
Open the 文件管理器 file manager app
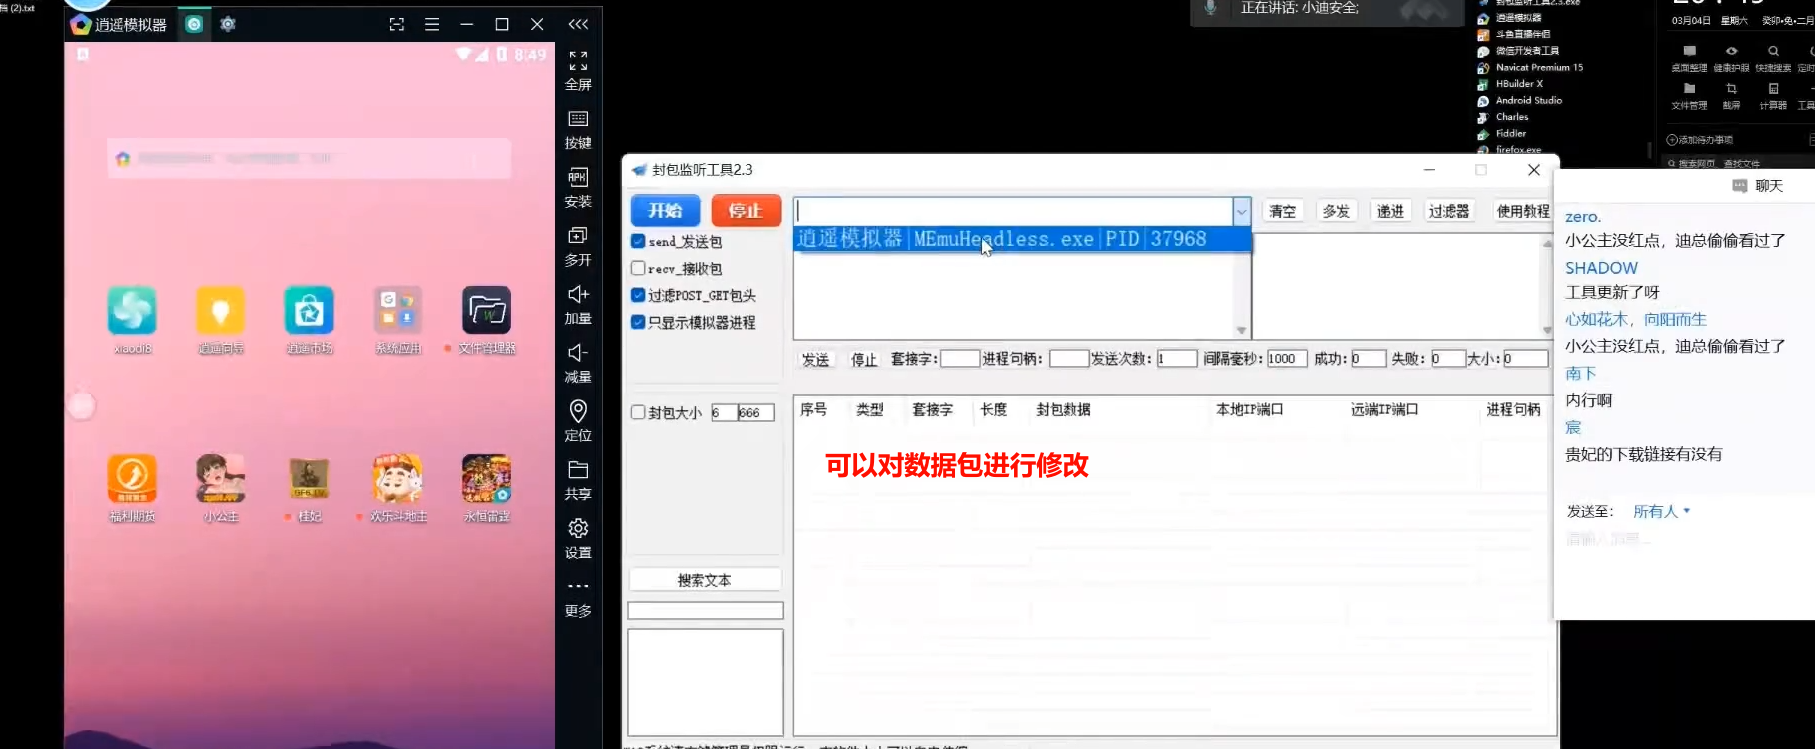click(486, 311)
